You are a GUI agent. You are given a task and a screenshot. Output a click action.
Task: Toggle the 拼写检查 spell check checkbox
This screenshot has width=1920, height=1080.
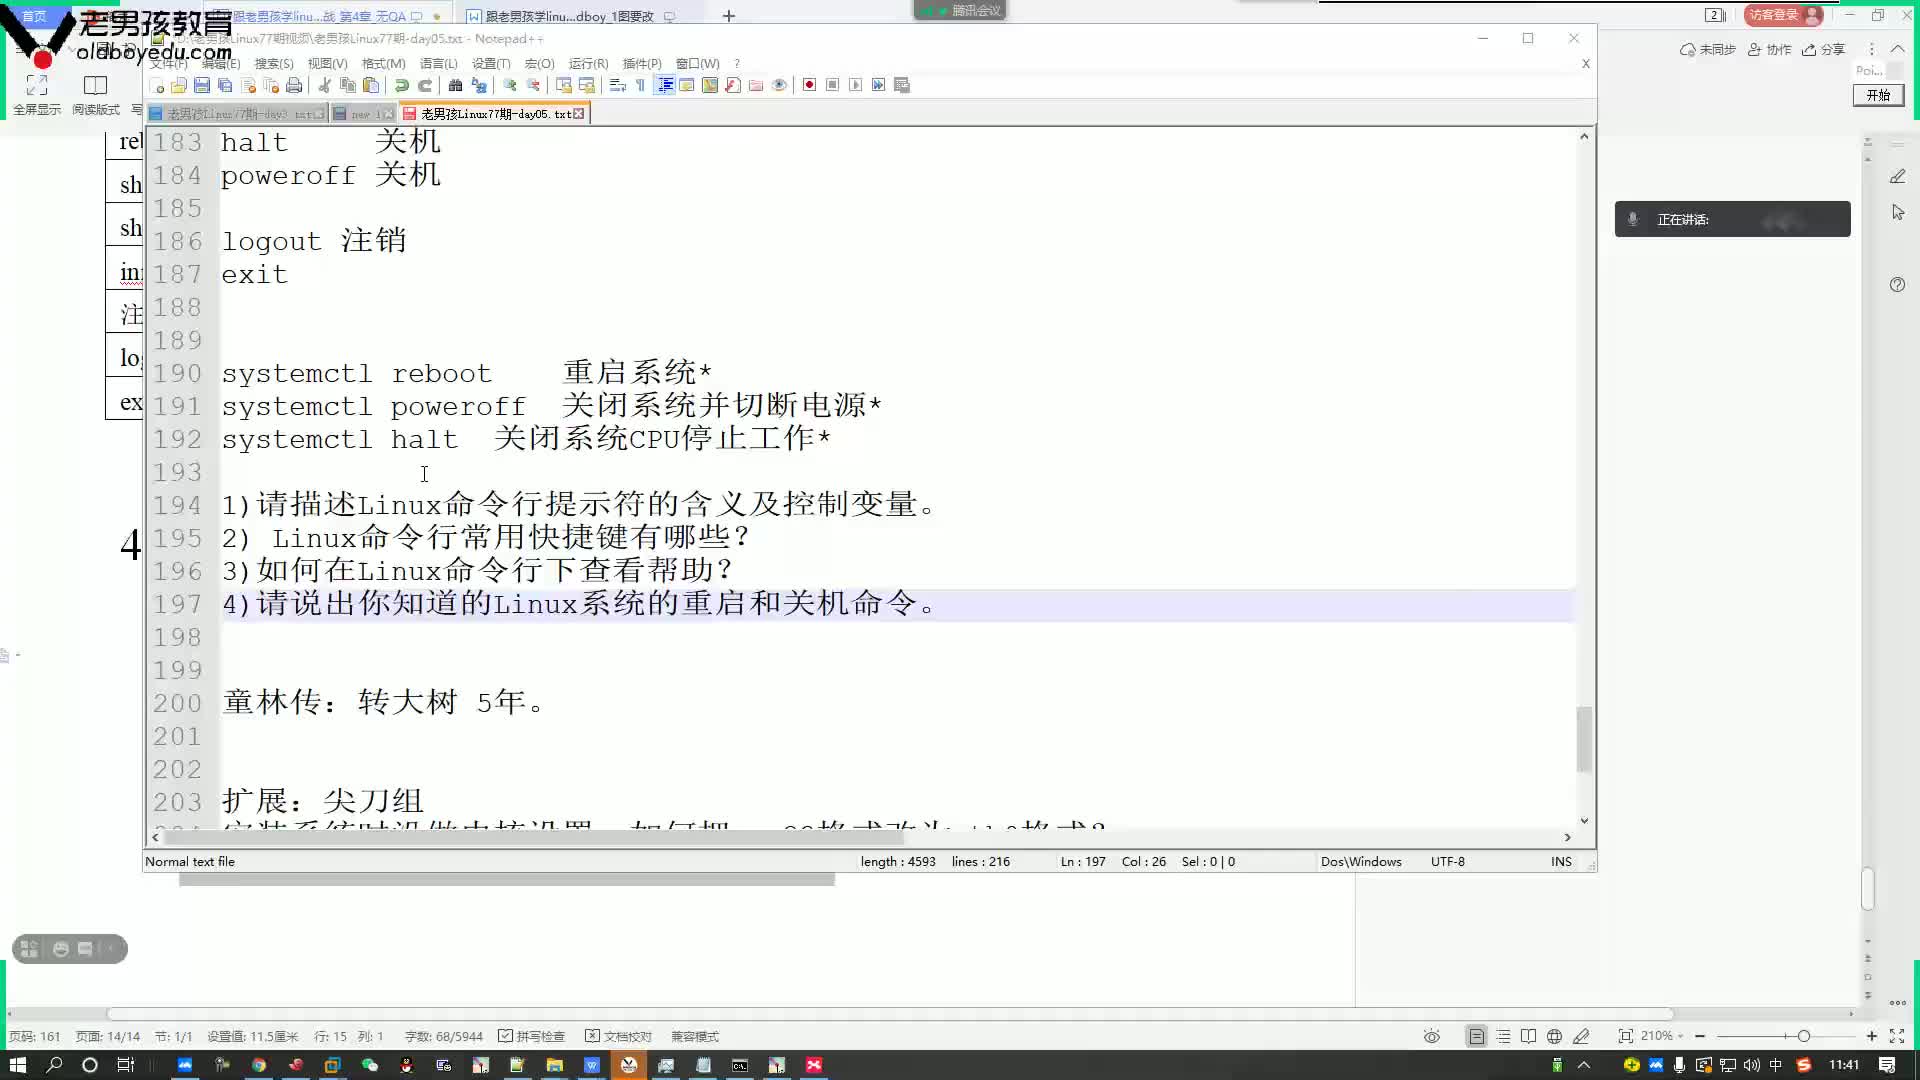click(x=532, y=1036)
